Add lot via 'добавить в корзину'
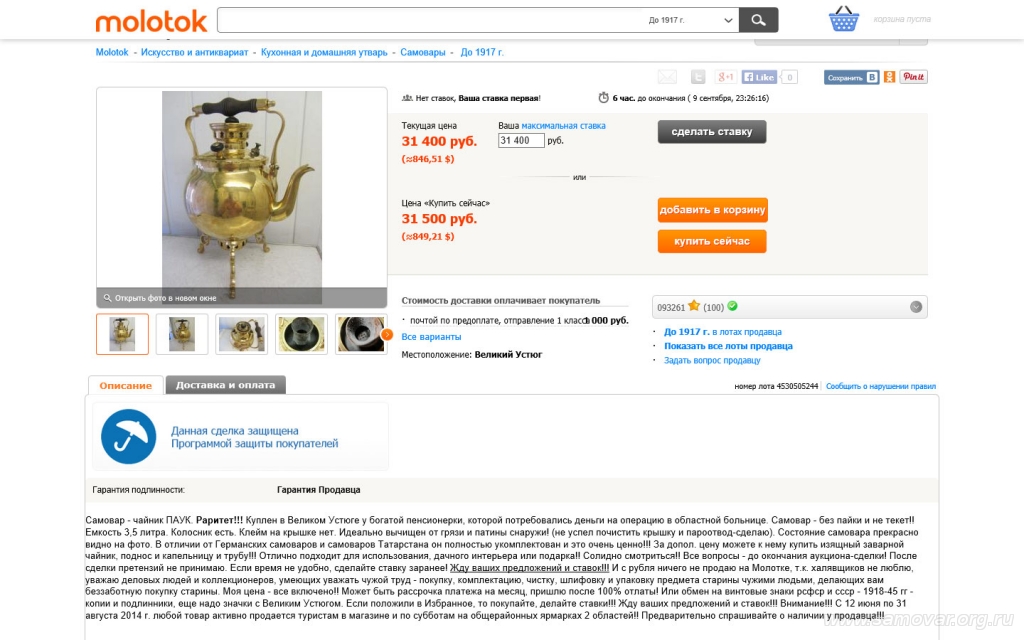Viewport: 1024px width, 640px height. tap(712, 210)
